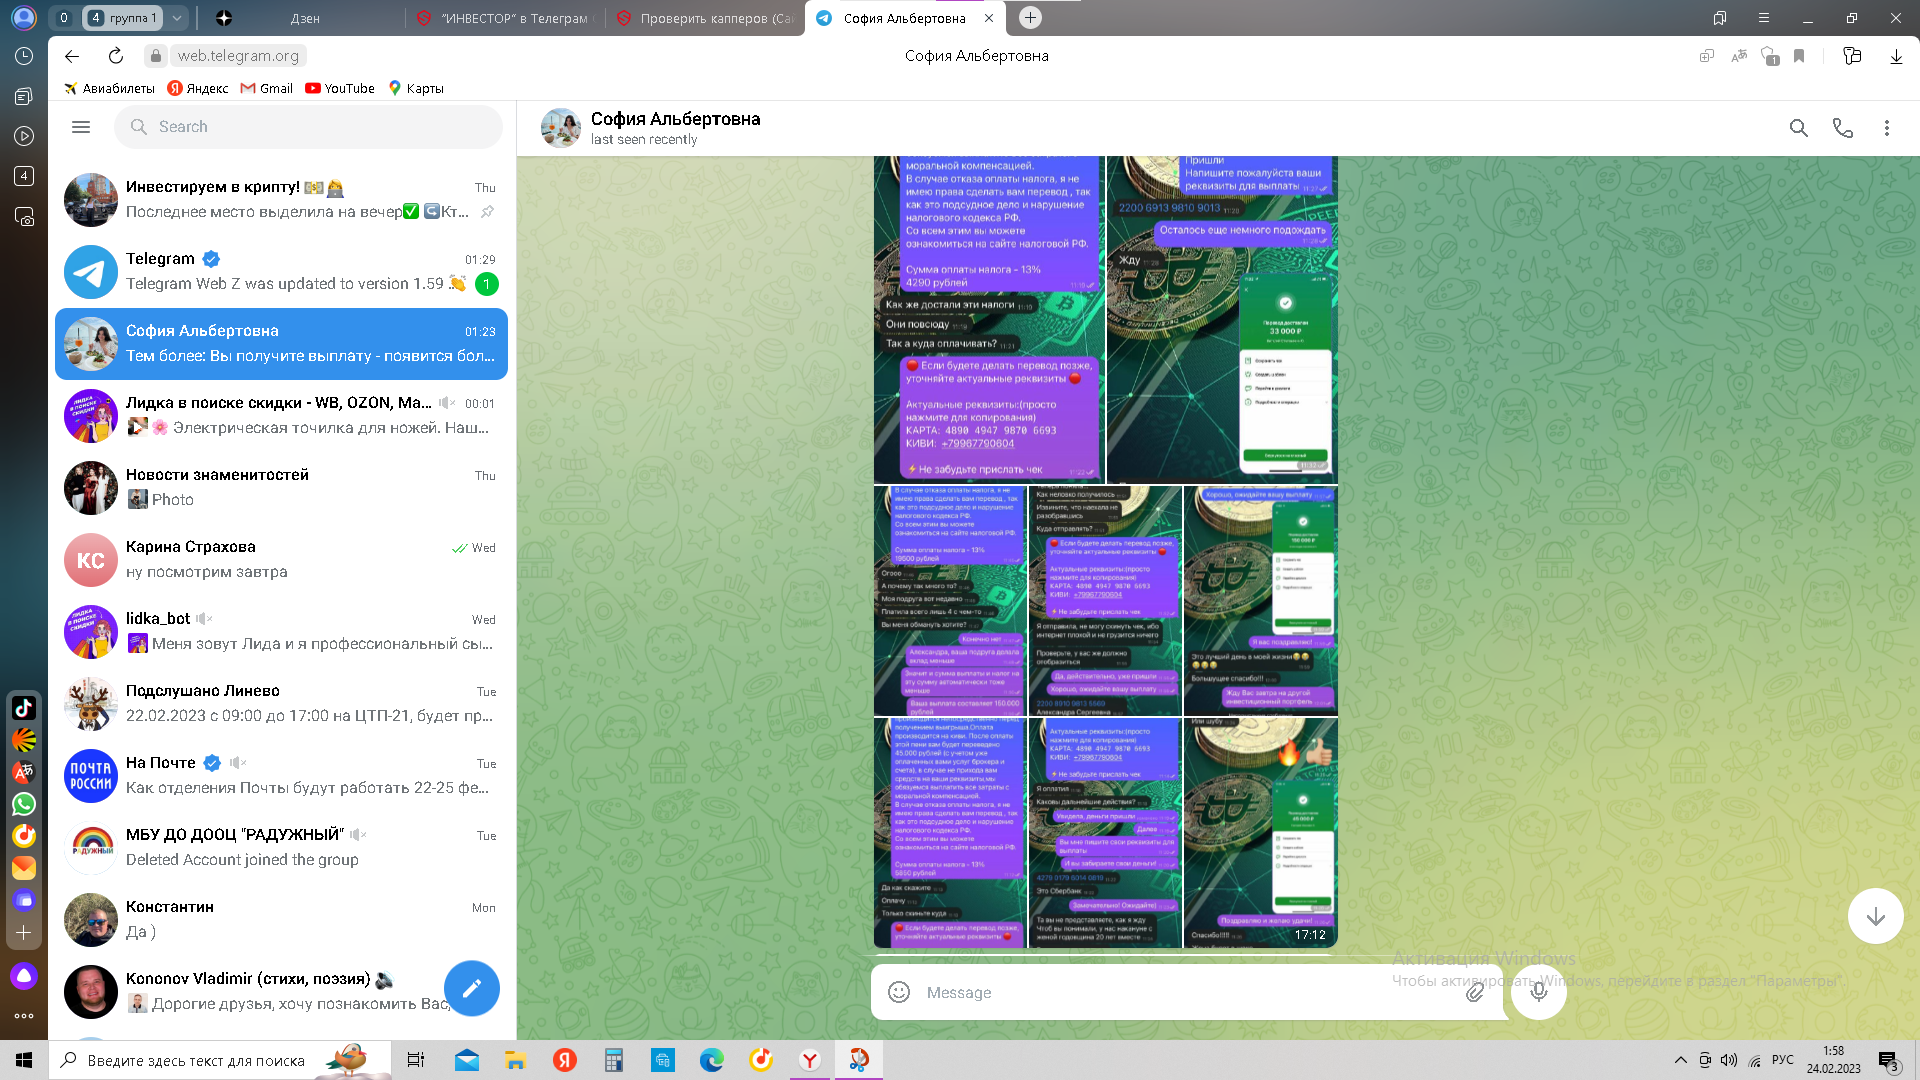Open the Mail app from the taskbar
This screenshot has width=1920, height=1080.
tap(466, 1060)
